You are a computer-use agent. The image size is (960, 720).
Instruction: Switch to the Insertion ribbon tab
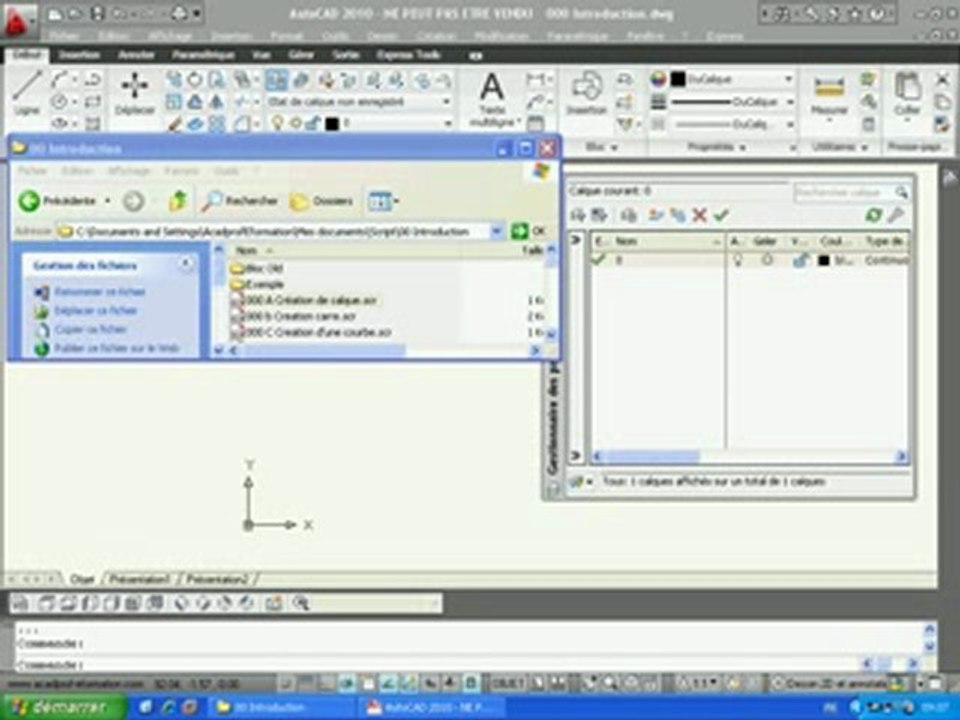point(80,55)
